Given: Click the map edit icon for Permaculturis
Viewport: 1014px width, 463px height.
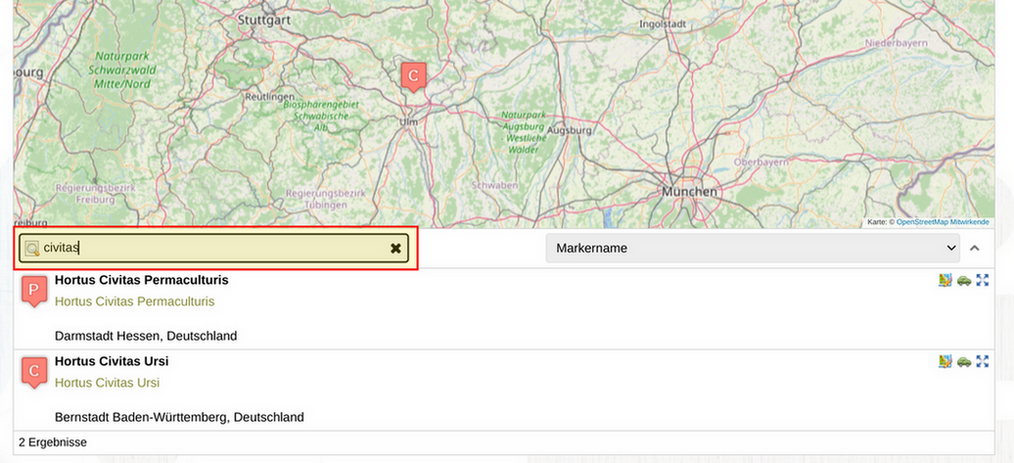Looking at the screenshot, I should [x=945, y=280].
